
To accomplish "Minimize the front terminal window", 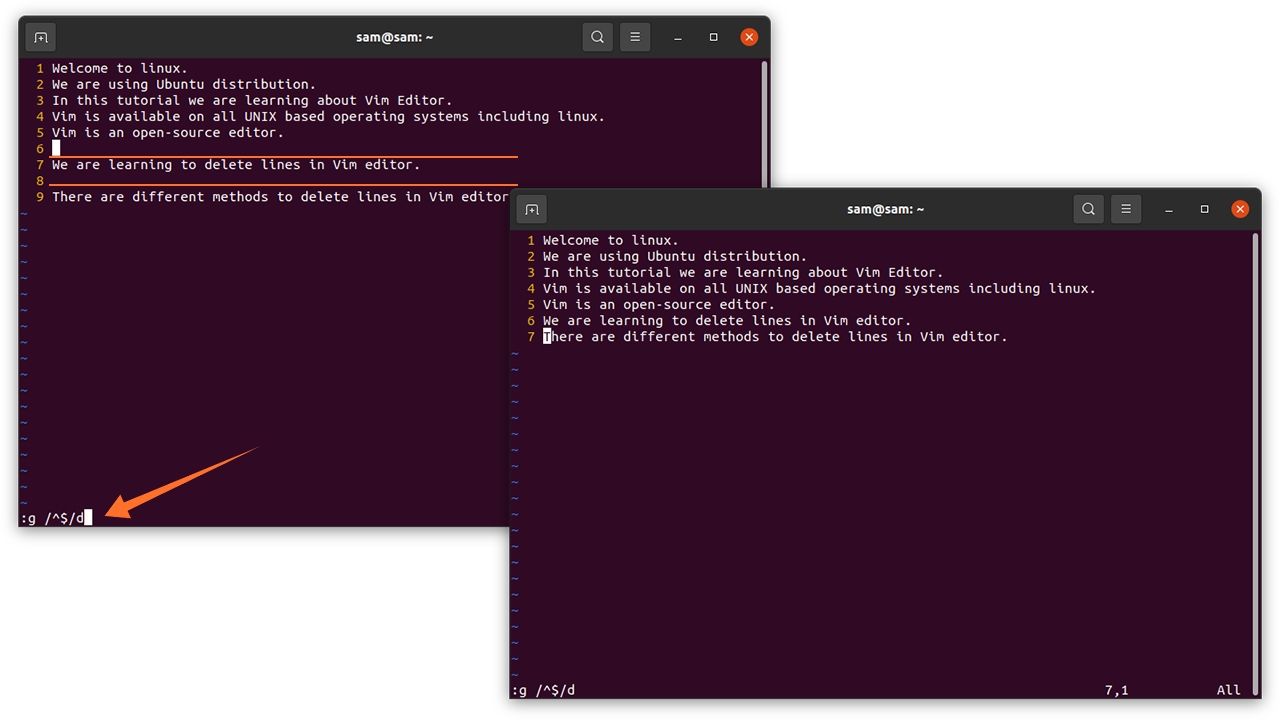I will (1169, 210).
